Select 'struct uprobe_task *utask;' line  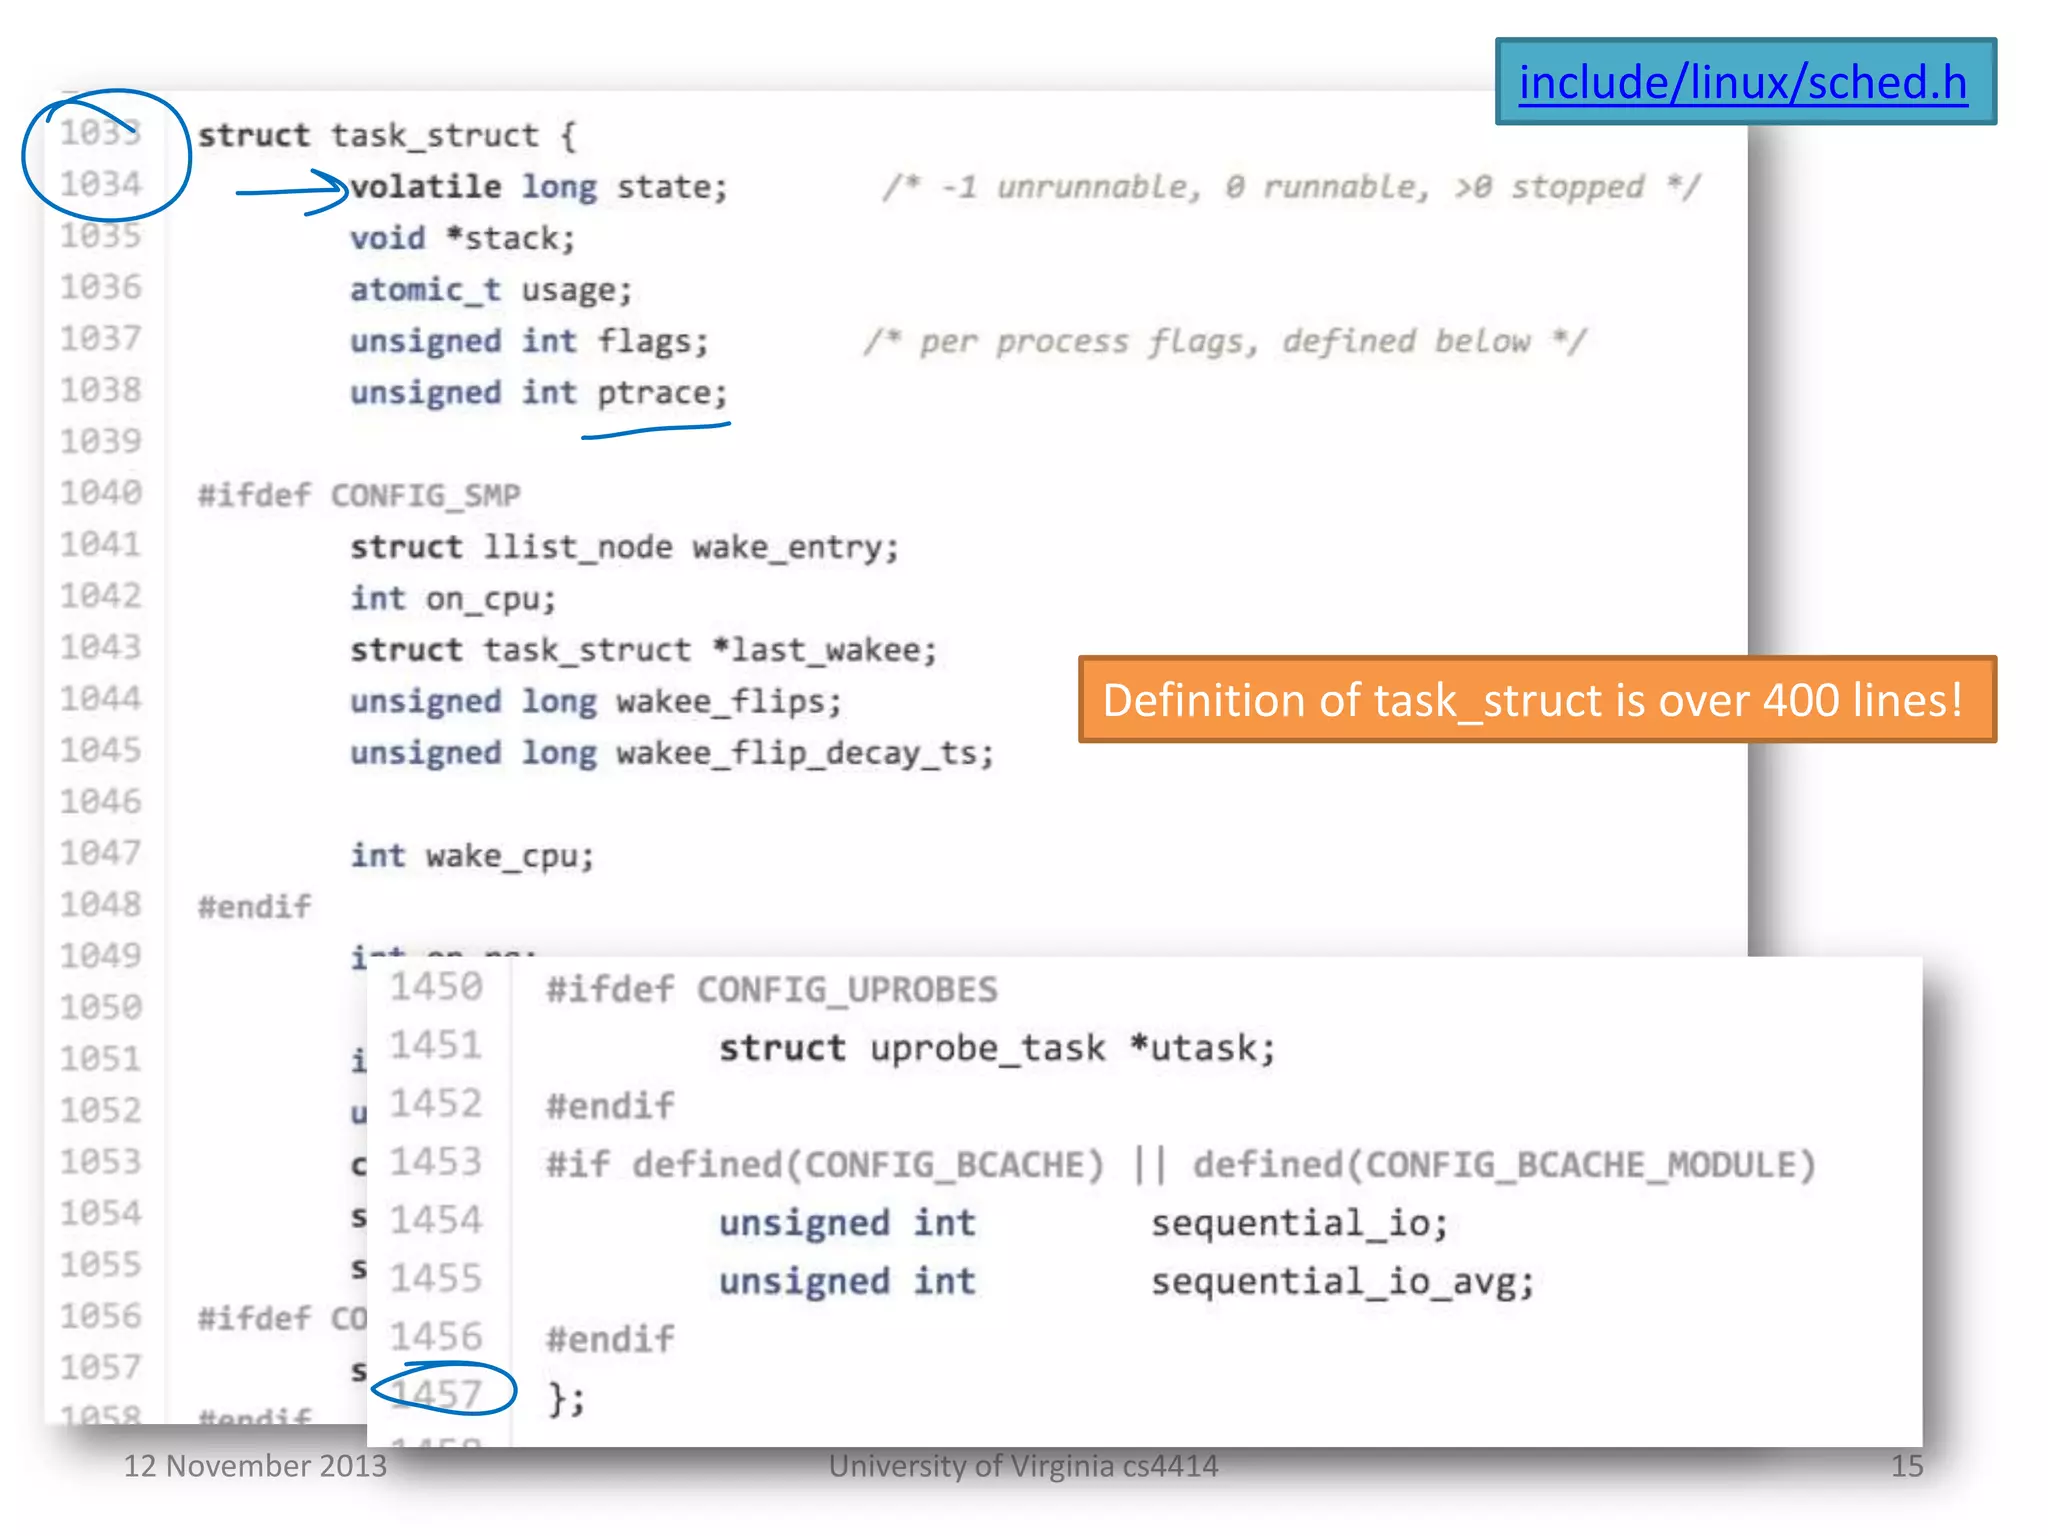point(997,1049)
